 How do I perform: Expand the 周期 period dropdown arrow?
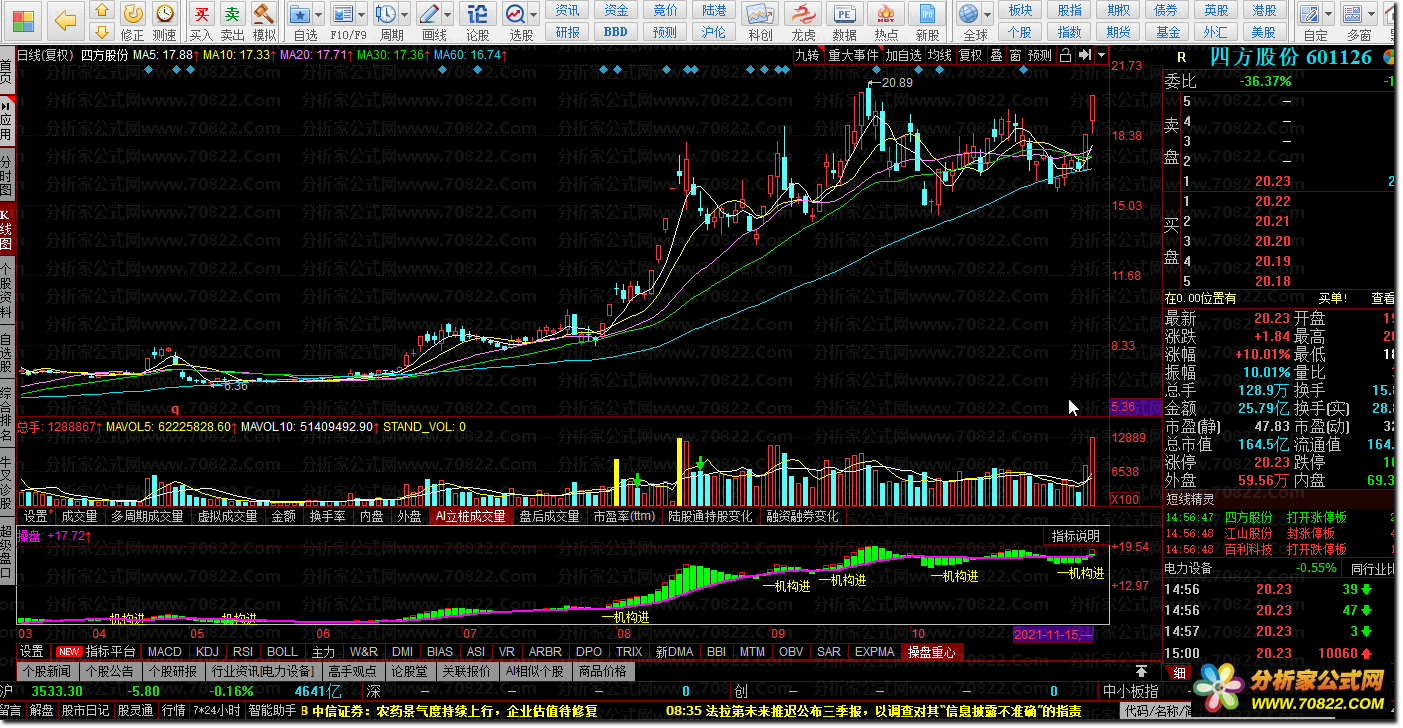coord(405,15)
